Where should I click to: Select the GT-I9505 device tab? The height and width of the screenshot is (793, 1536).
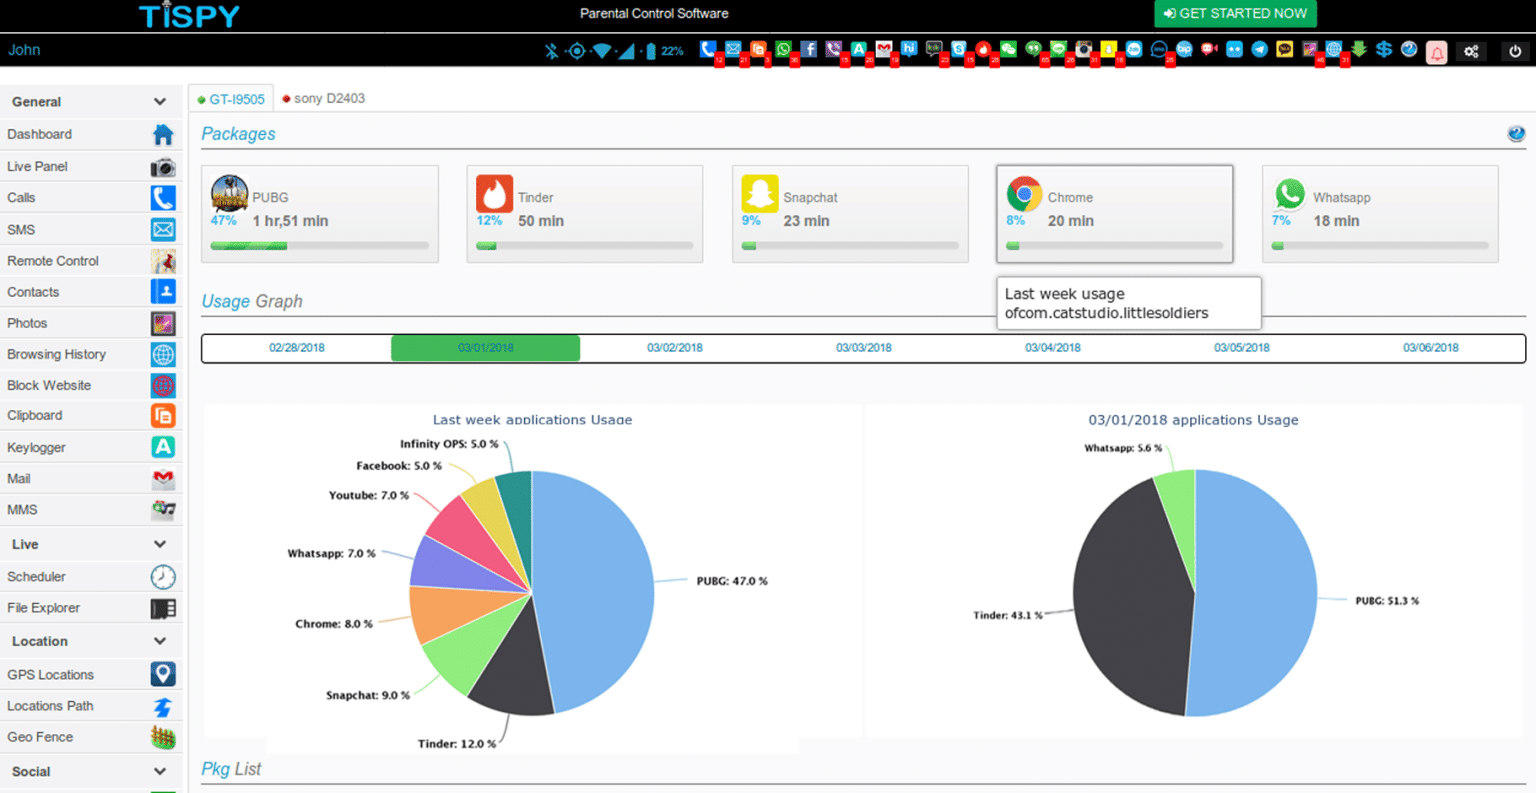[x=232, y=99]
